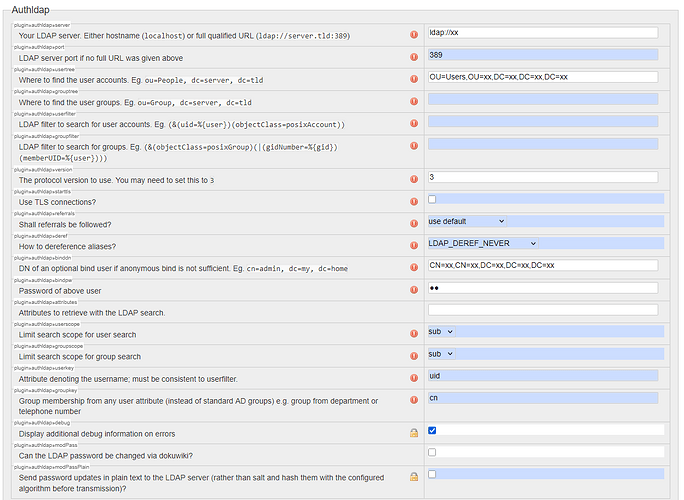Image resolution: width=684 pixels, height=500 pixels.
Task: Click the bind user DN input field
Action: [542, 265]
